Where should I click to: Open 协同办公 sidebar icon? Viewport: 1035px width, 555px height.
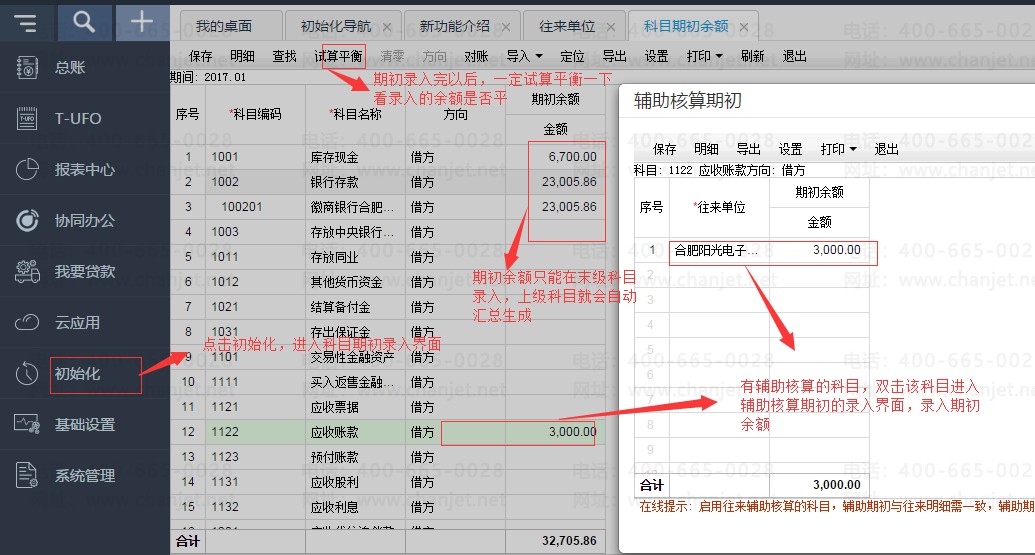click(x=27, y=220)
